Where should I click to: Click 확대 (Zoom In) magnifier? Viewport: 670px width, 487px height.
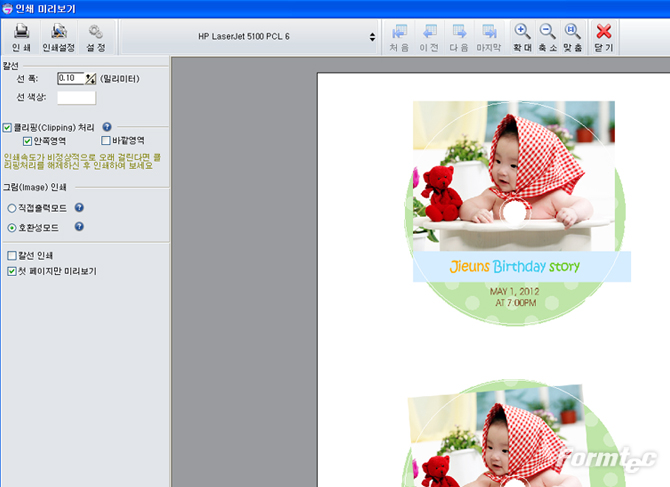(x=522, y=38)
